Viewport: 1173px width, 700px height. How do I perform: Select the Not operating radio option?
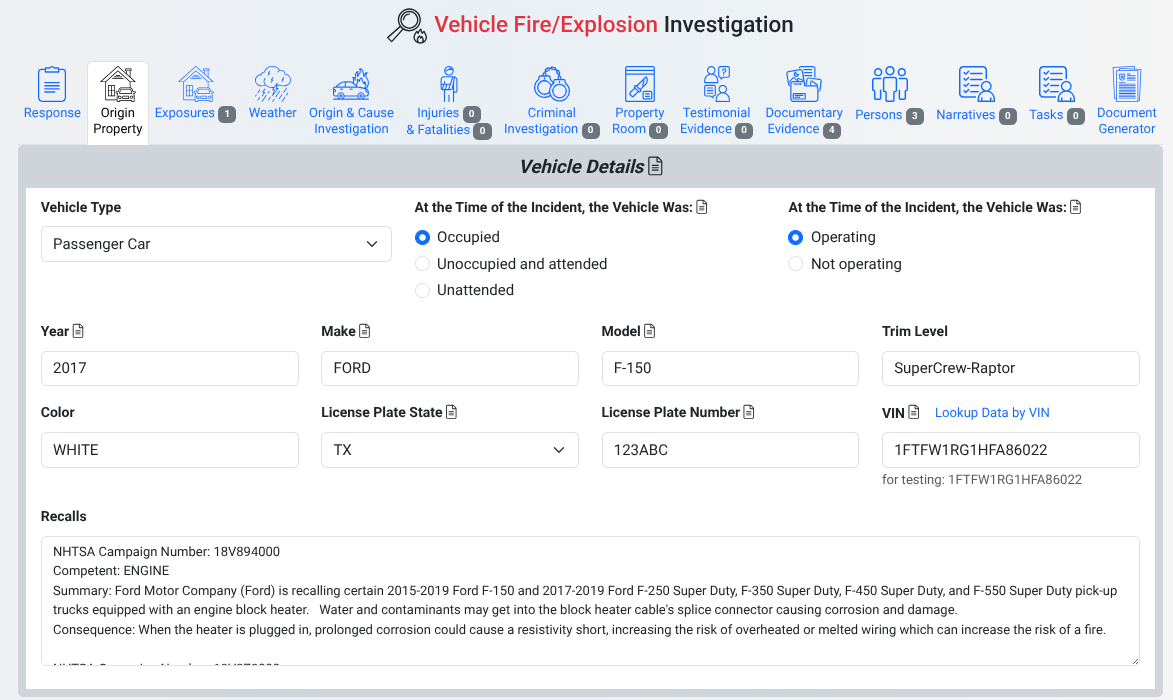[x=796, y=264]
